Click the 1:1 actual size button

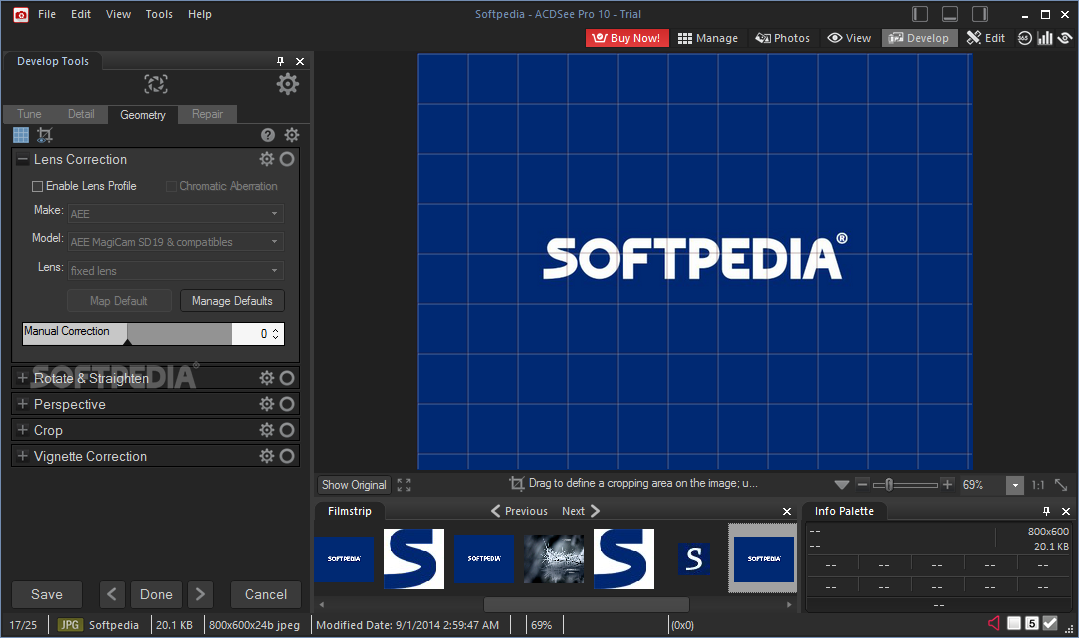(1038, 485)
